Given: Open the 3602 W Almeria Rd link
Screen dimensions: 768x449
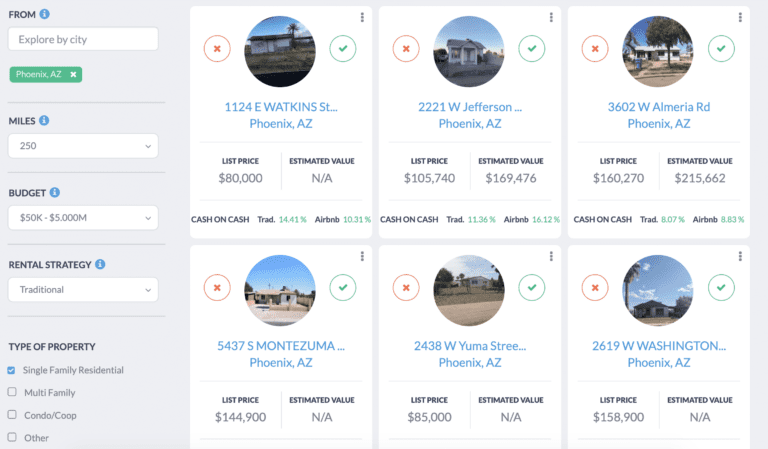Looking at the screenshot, I should coord(658,107).
